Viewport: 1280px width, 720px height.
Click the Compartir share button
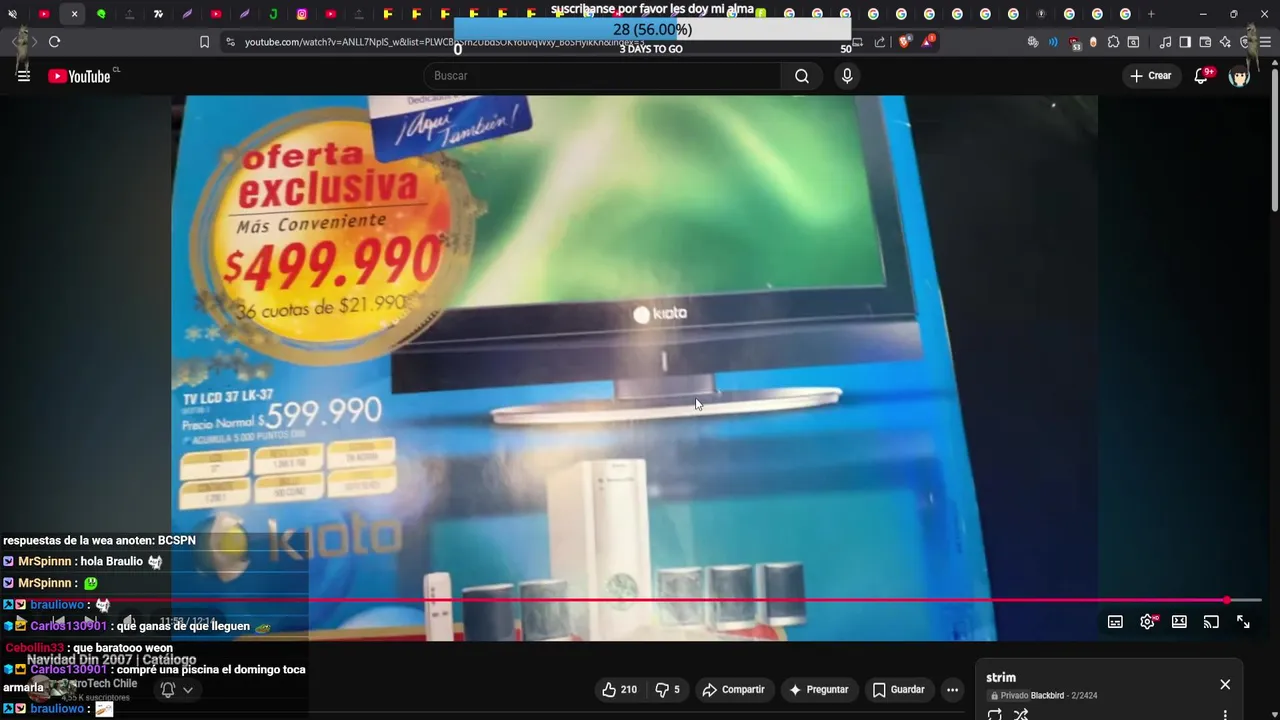point(733,689)
